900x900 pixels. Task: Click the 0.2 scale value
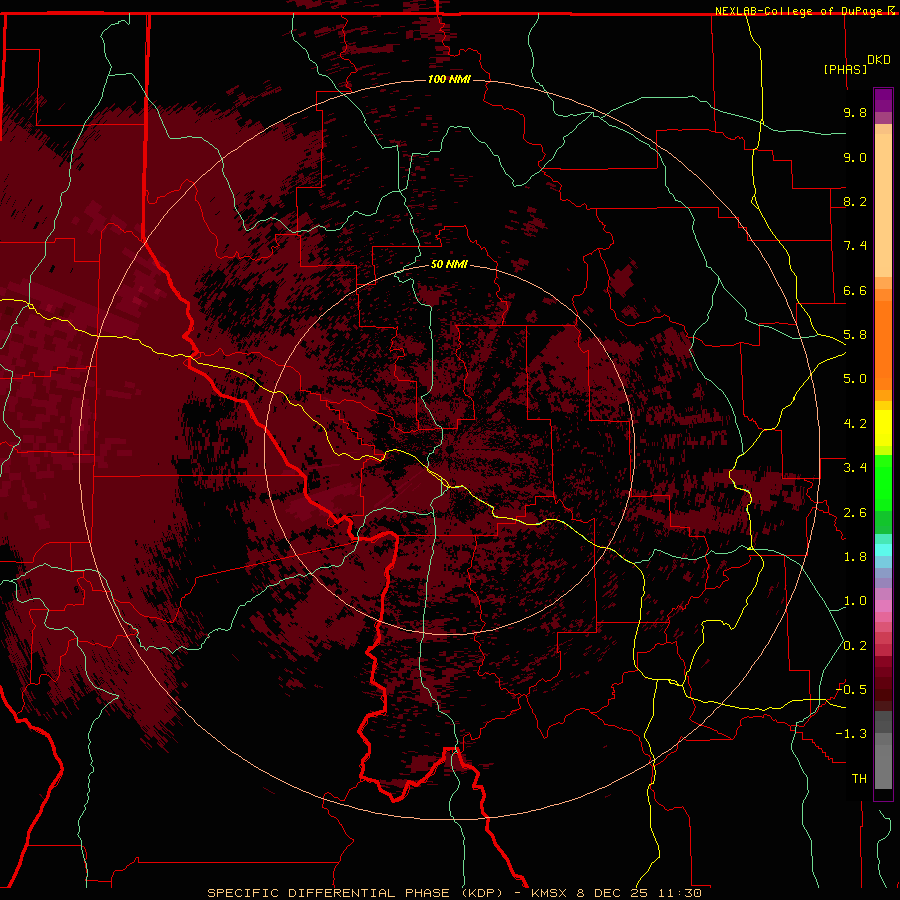coord(855,646)
